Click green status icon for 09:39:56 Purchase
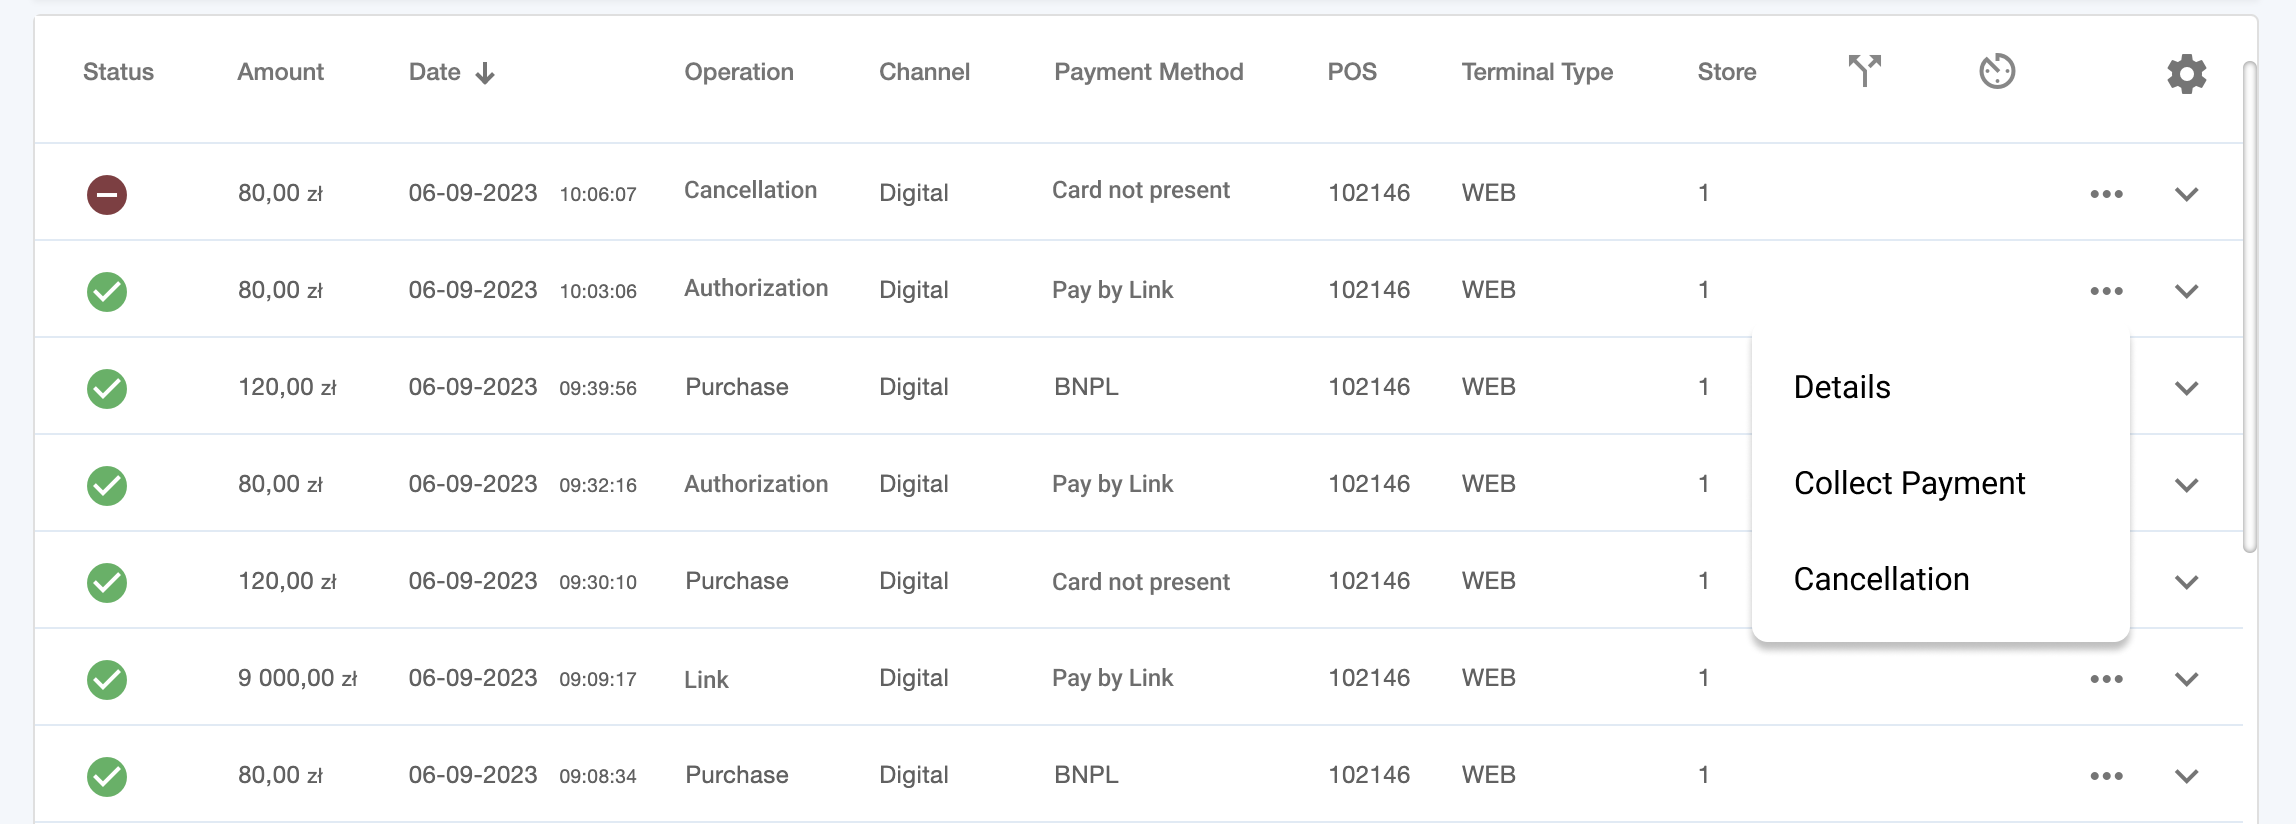 [107, 388]
